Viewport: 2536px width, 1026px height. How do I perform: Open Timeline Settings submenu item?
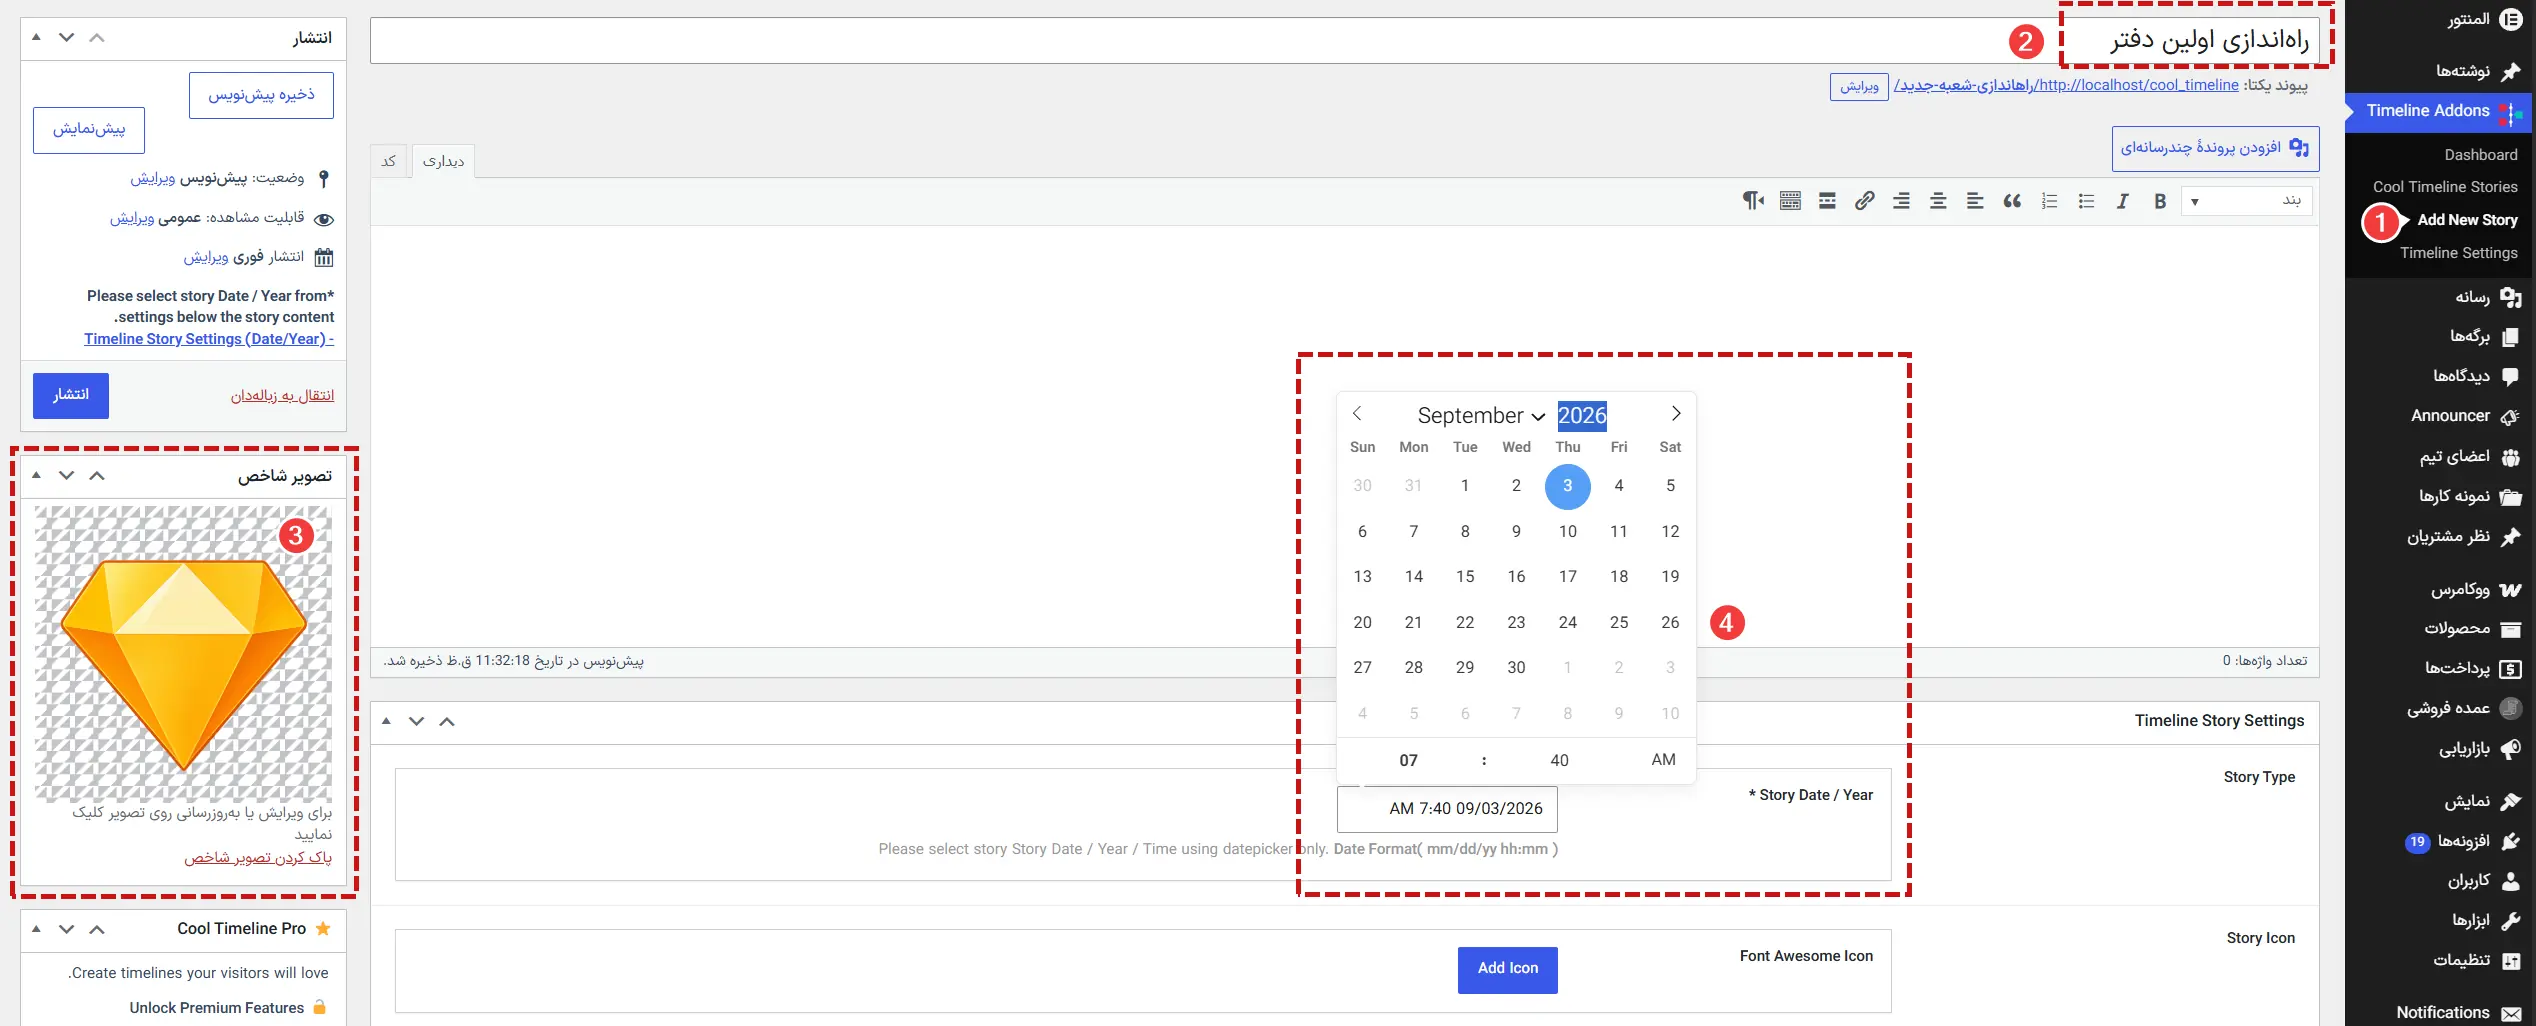pyautogui.click(x=2458, y=253)
